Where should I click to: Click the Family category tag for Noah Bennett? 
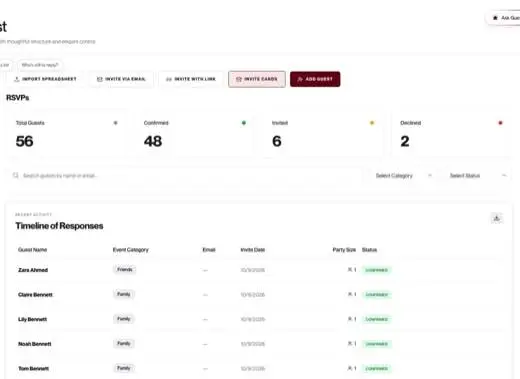point(124,343)
